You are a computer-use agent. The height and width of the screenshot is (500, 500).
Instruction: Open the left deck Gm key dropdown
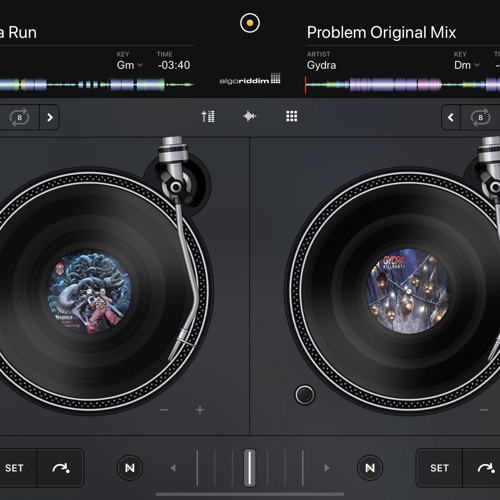[x=129, y=65]
